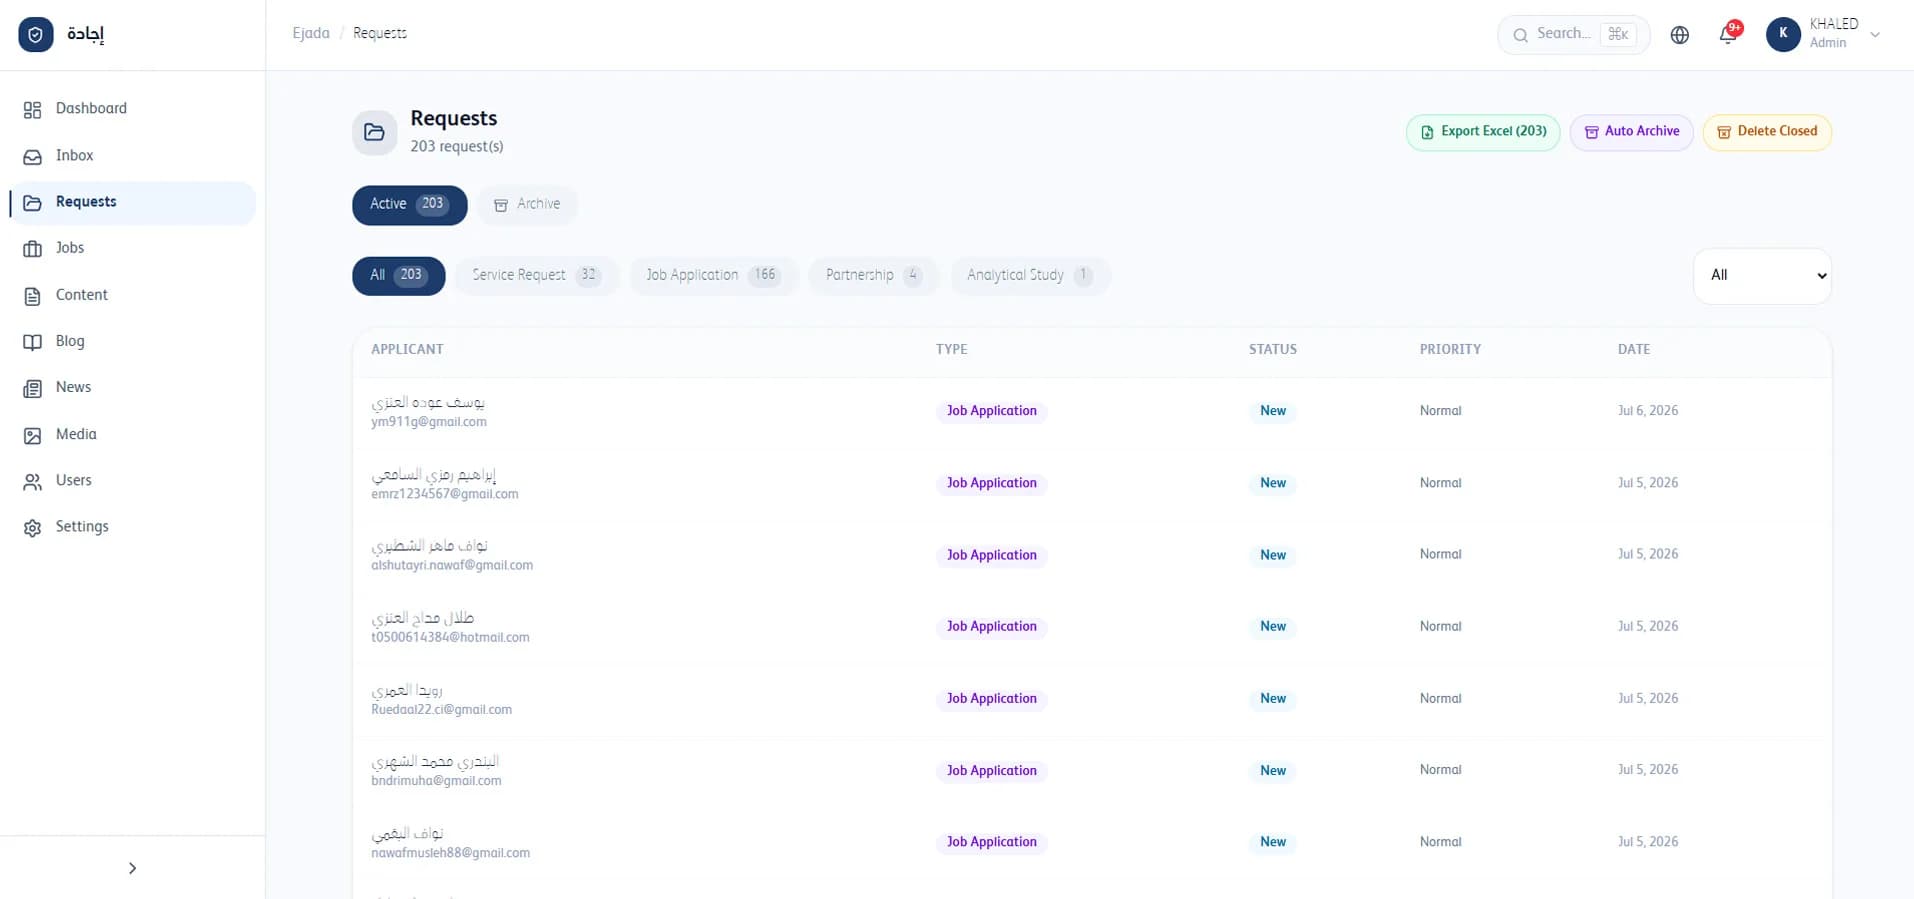This screenshot has height=899, width=1914.
Task: Open Blog book icon in the sidebar
Action: click(x=33, y=342)
